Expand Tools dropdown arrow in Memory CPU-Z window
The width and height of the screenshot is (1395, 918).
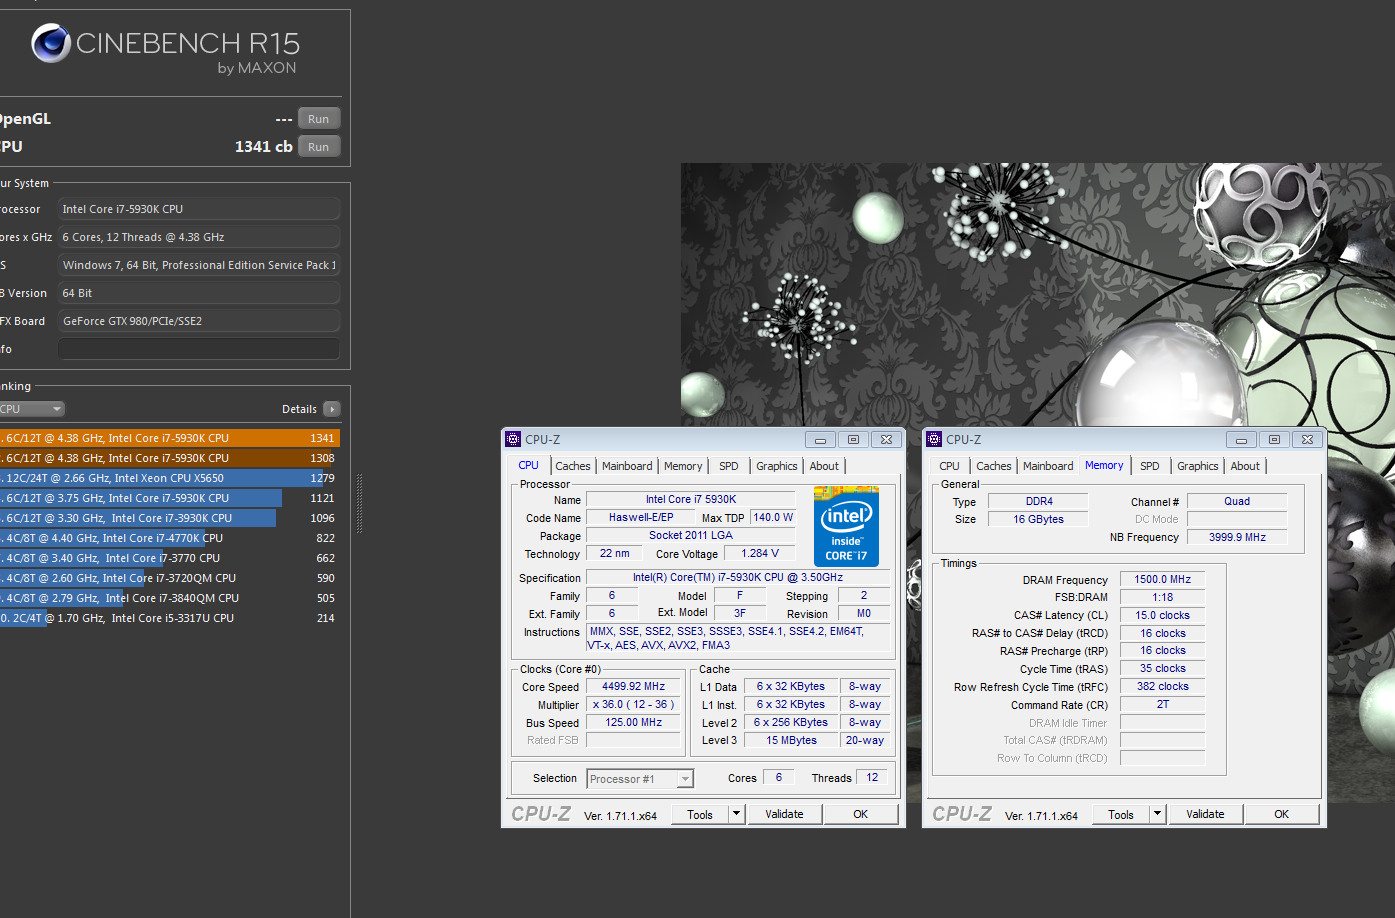point(1158,814)
